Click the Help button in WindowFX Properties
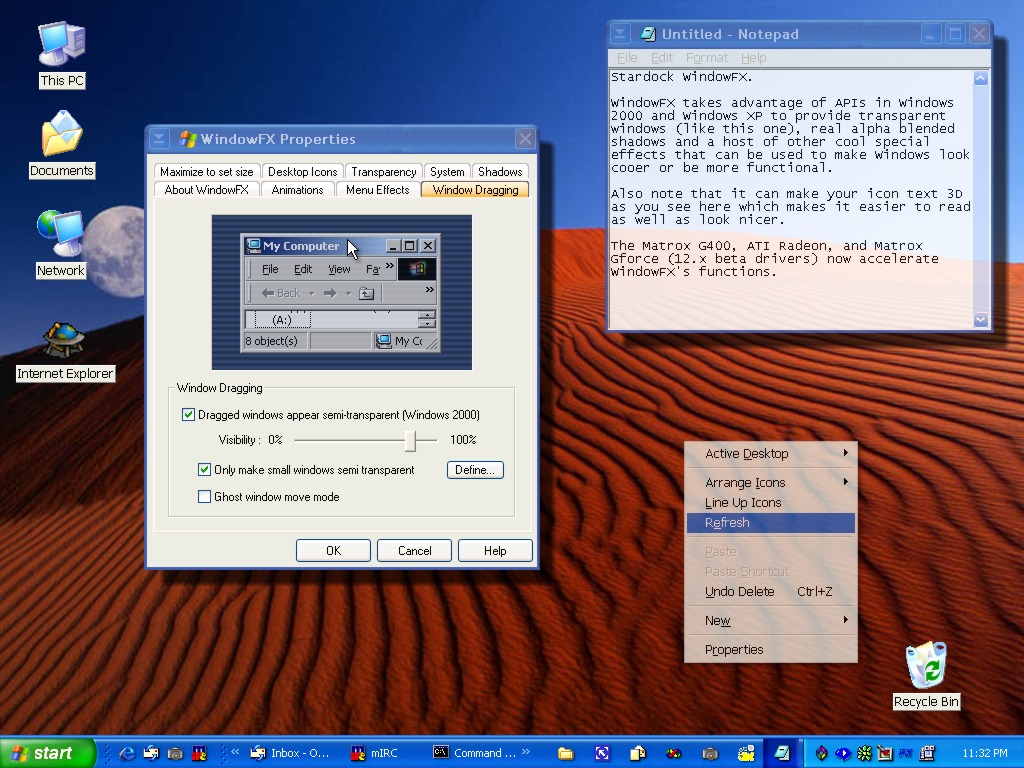Image resolution: width=1024 pixels, height=768 pixels. click(x=495, y=551)
